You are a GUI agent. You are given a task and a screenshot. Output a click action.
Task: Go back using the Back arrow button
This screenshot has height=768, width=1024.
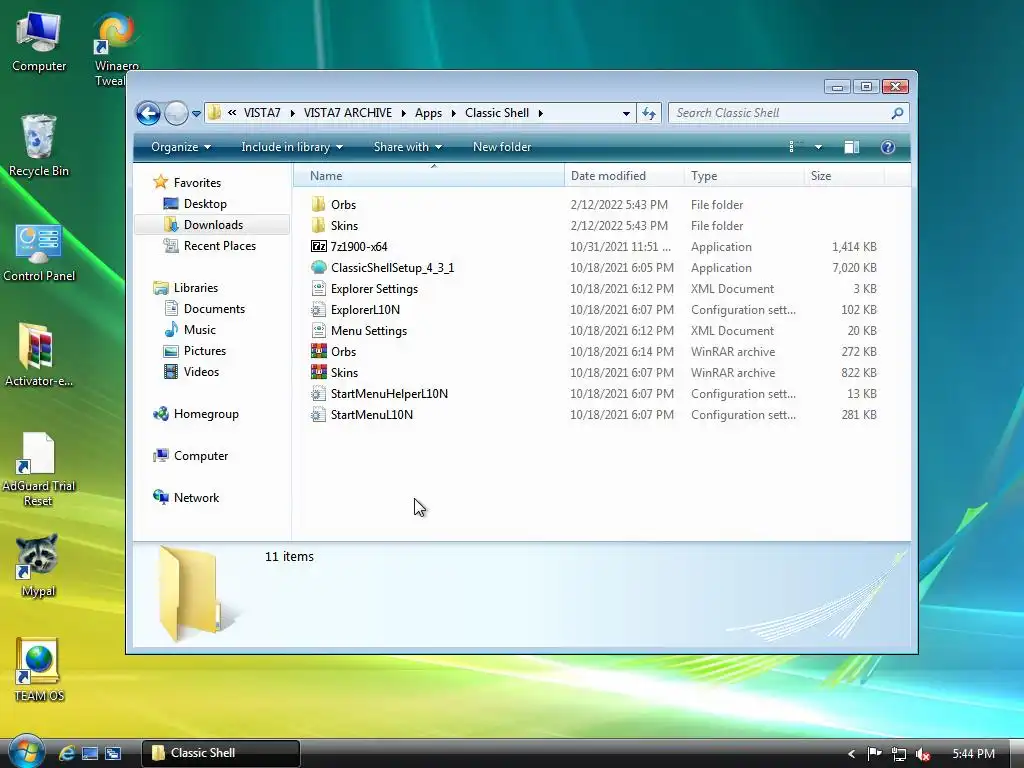(x=148, y=113)
